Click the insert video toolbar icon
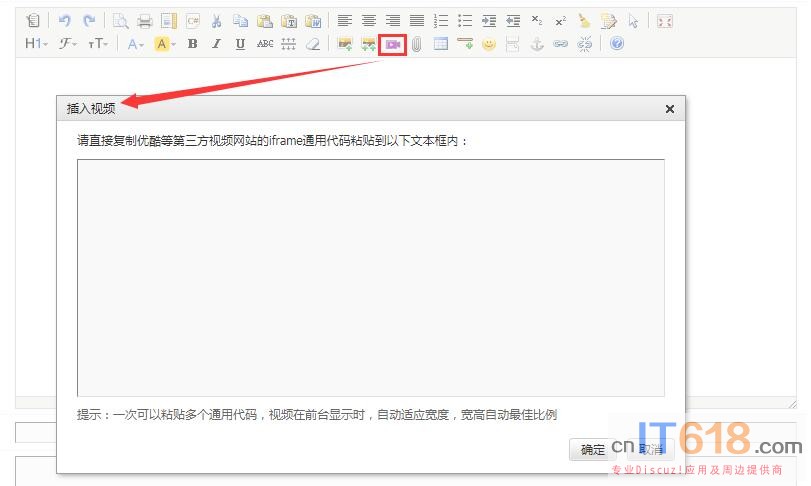811x486 pixels. [393, 44]
